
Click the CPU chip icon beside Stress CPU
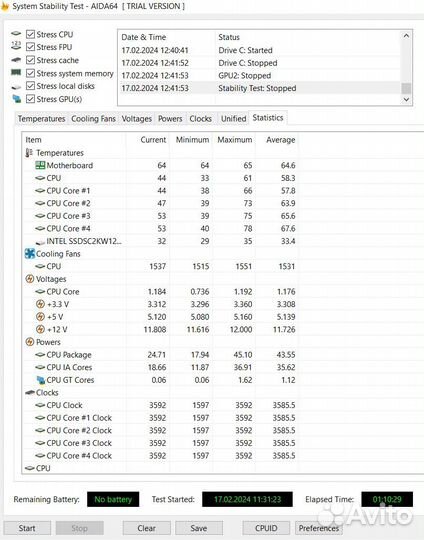pyautogui.click(x=16, y=34)
